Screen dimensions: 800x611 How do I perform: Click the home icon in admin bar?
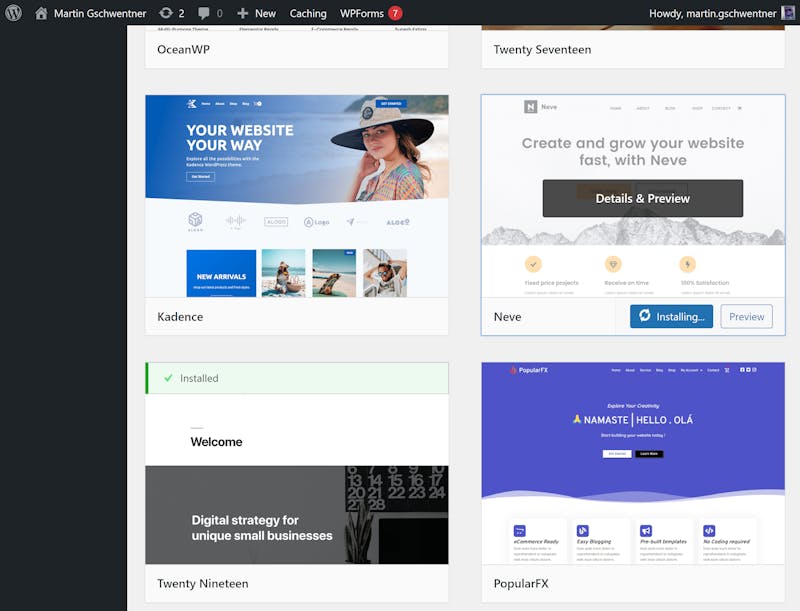(x=41, y=13)
